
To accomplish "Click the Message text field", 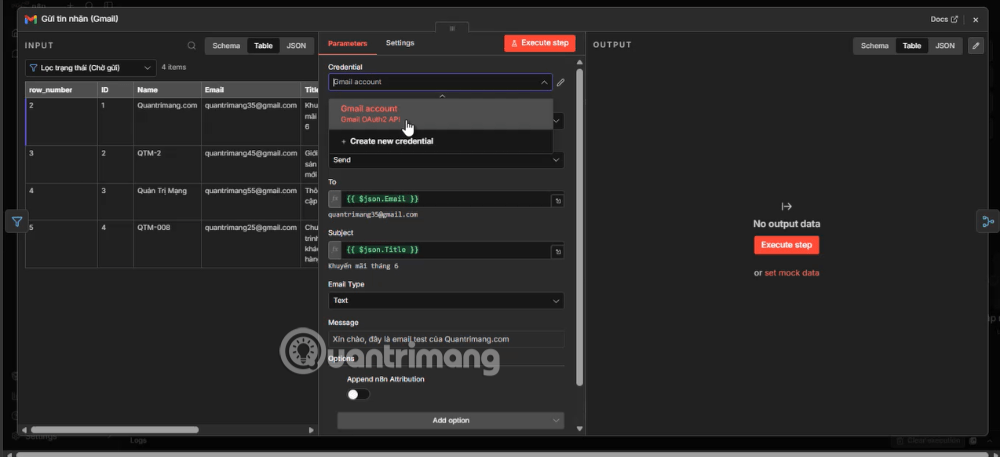I will [x=446, y=339].
